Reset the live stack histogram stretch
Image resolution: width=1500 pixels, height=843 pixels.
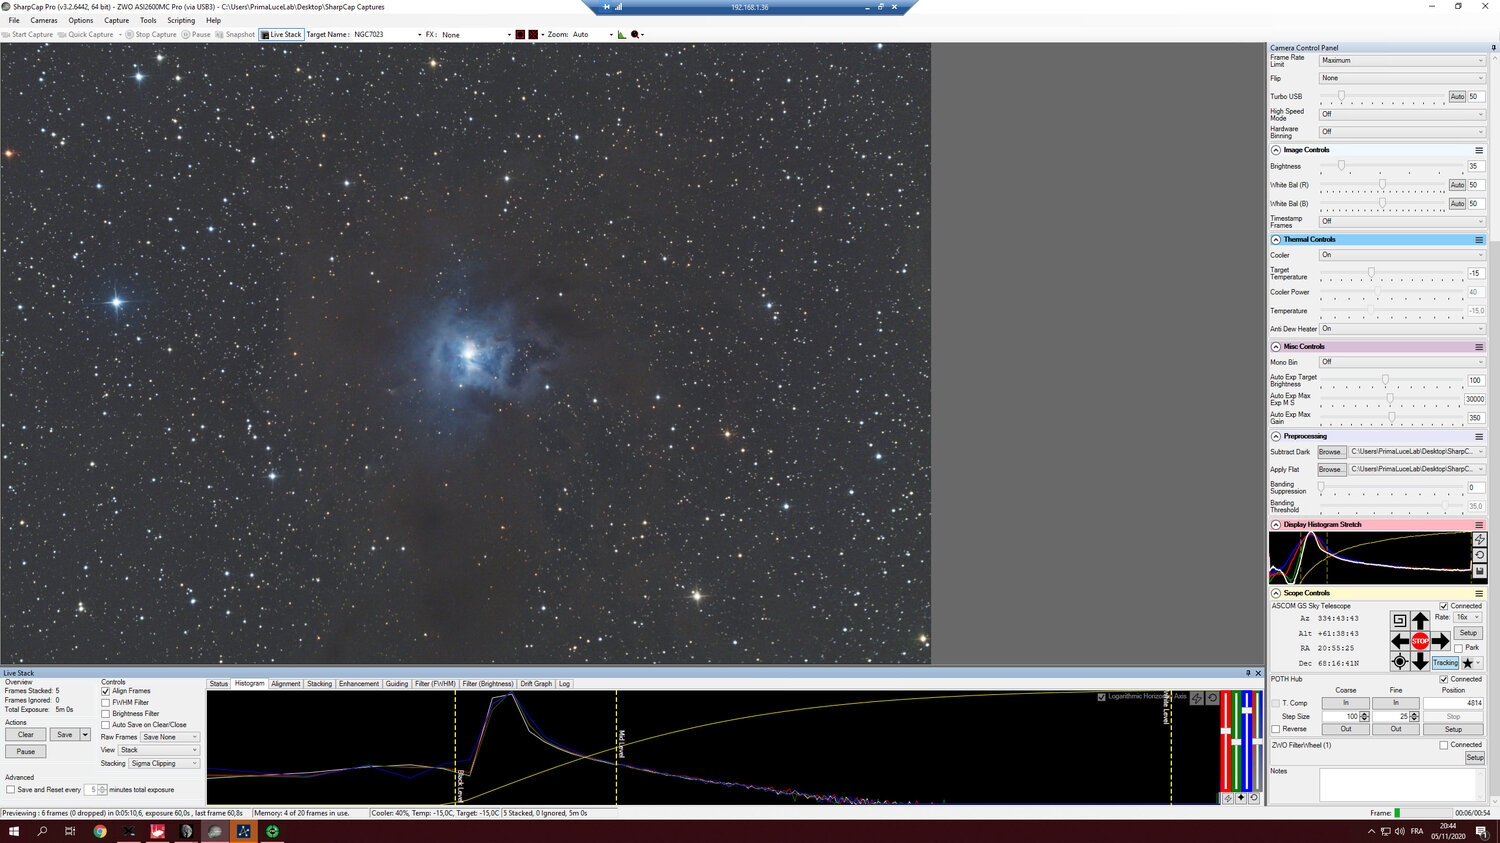[x=1212, y=698]
